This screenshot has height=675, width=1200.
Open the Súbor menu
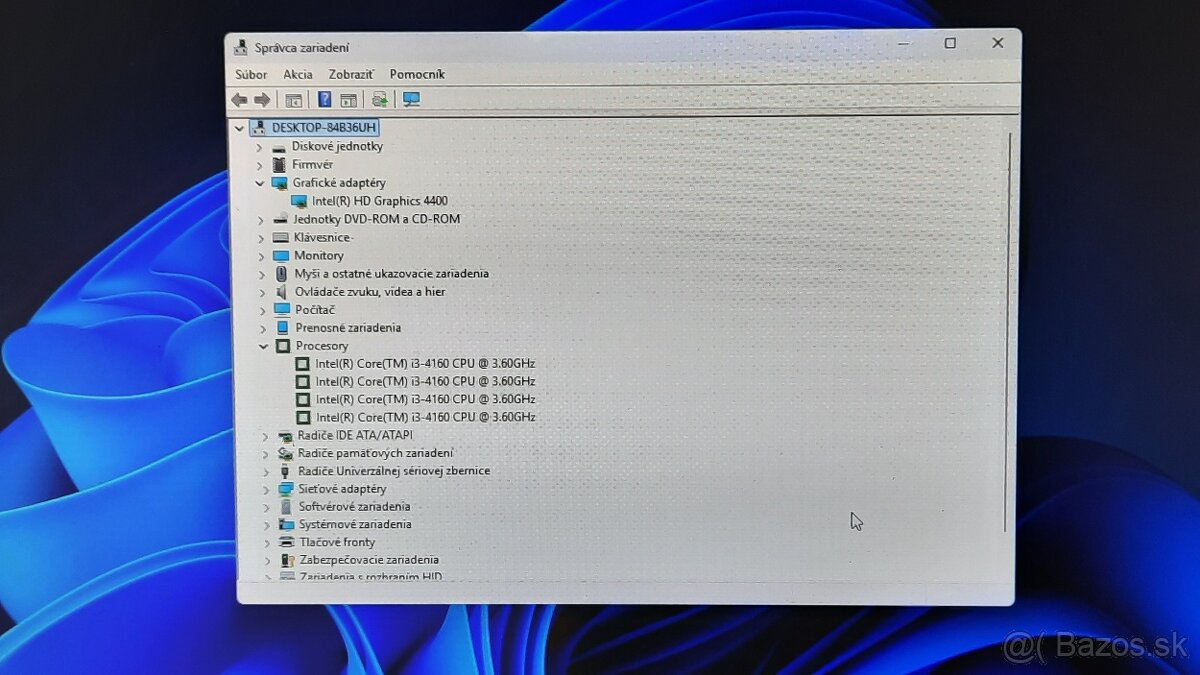(251, 74)
